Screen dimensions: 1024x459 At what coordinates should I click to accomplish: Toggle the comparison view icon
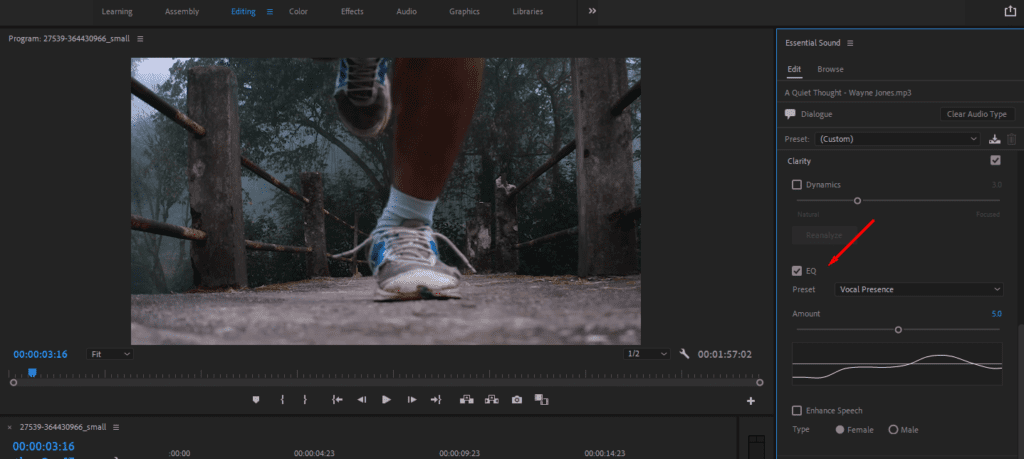pos(541,399)
